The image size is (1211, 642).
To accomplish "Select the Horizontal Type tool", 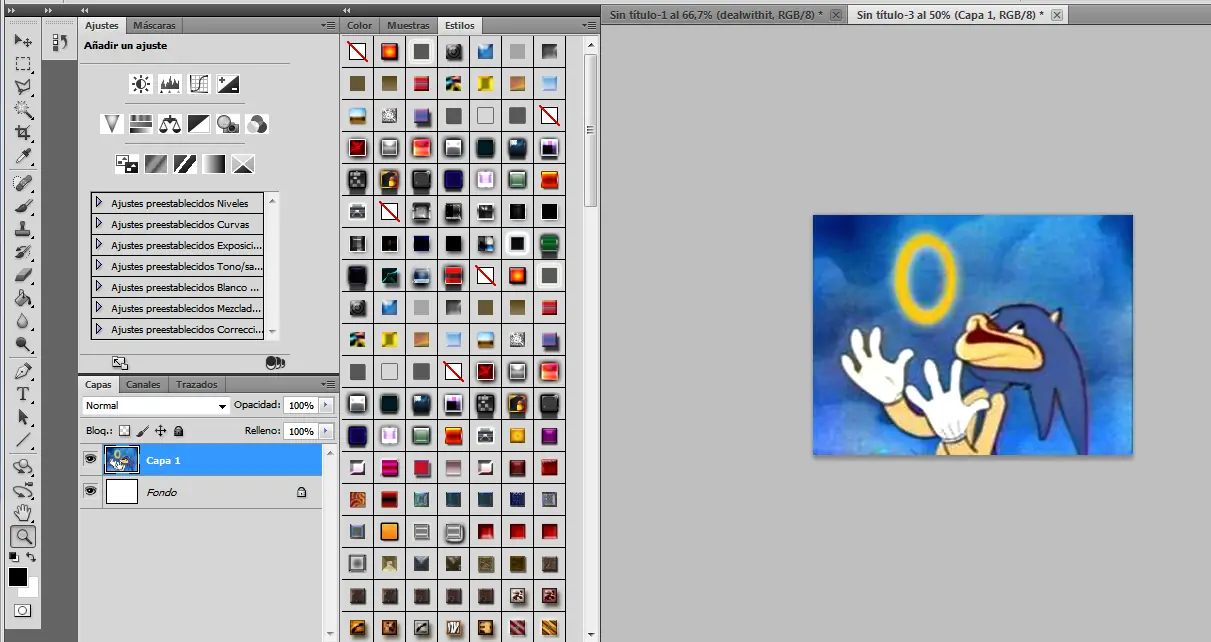I will 23,394.
